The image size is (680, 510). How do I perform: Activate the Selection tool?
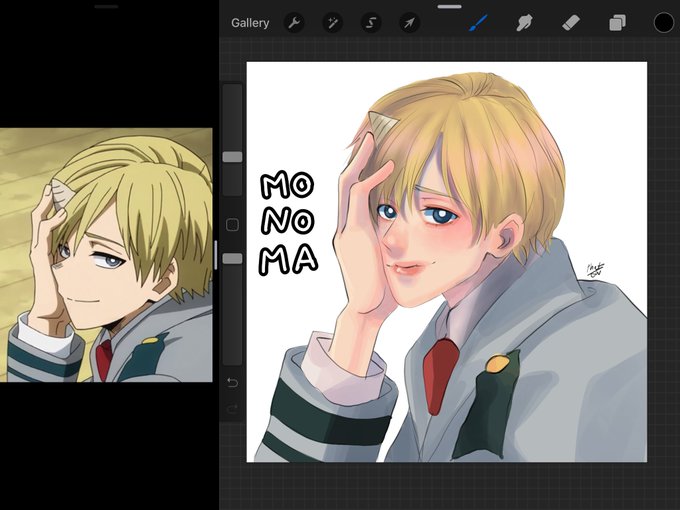coord(371,23)
